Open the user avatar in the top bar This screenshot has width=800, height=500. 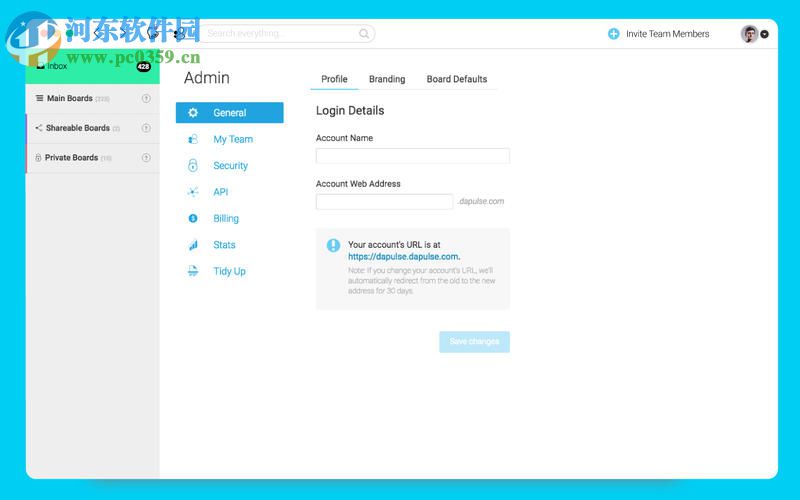coord(749,34)
